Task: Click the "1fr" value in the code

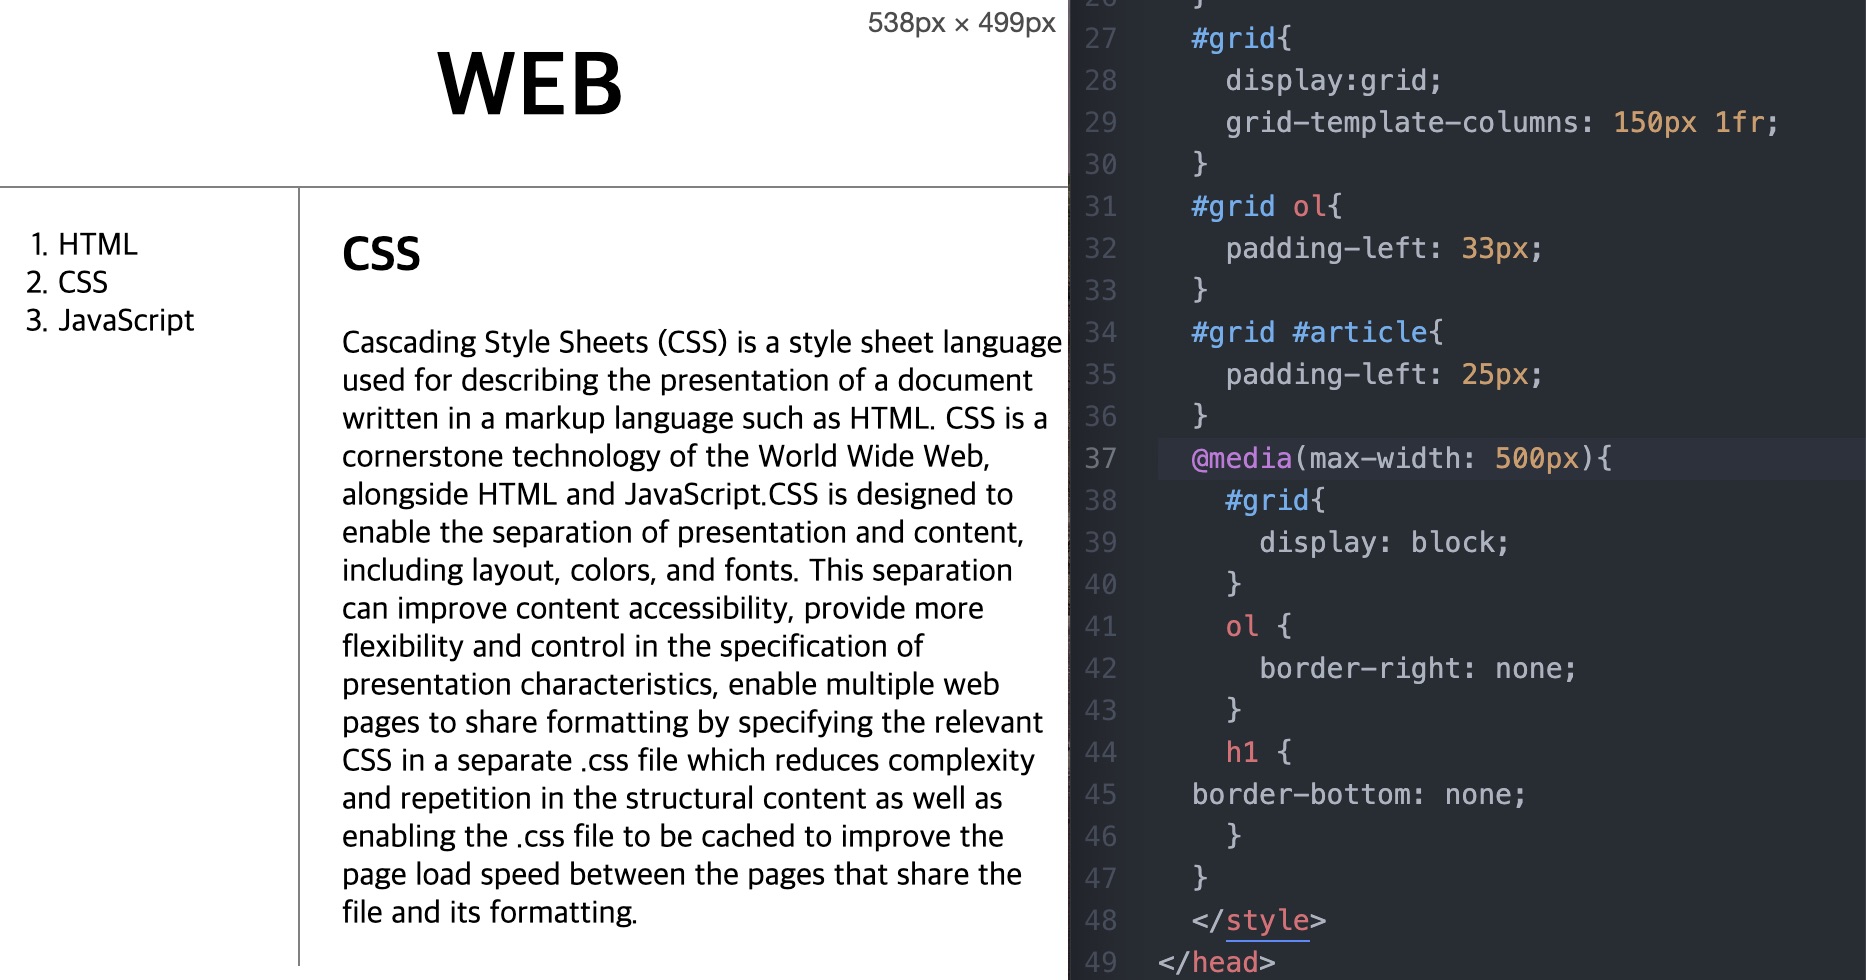Action: 1739,122
